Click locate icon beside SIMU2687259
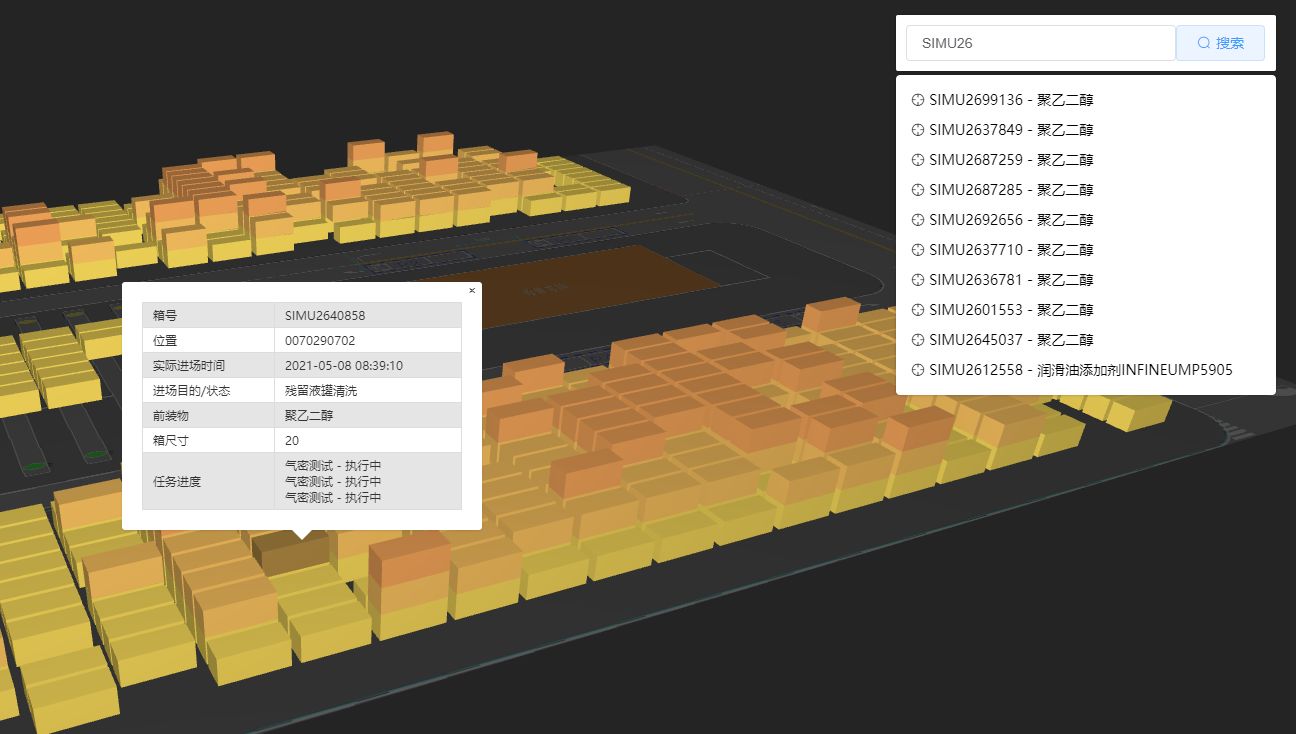Screen dimensions: 1296x734 [918, 160]
